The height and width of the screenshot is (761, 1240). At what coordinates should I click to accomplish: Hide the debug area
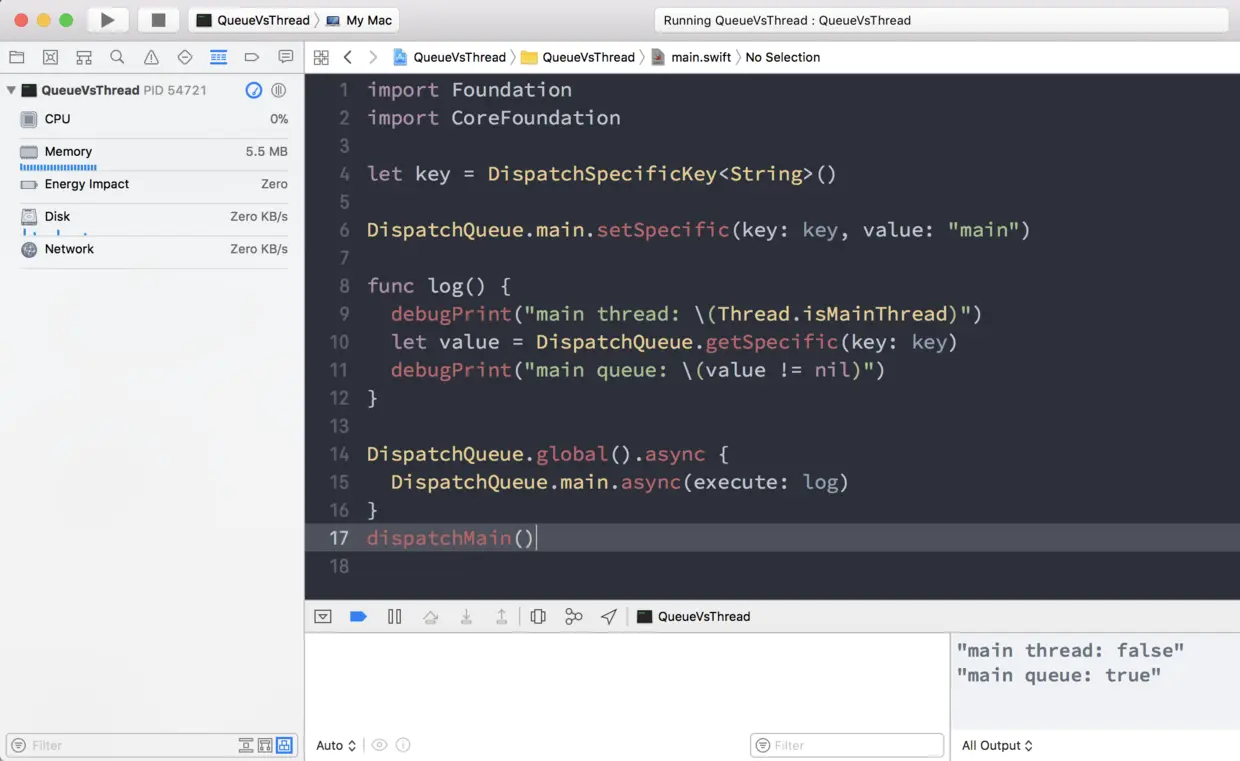[322, 616]
